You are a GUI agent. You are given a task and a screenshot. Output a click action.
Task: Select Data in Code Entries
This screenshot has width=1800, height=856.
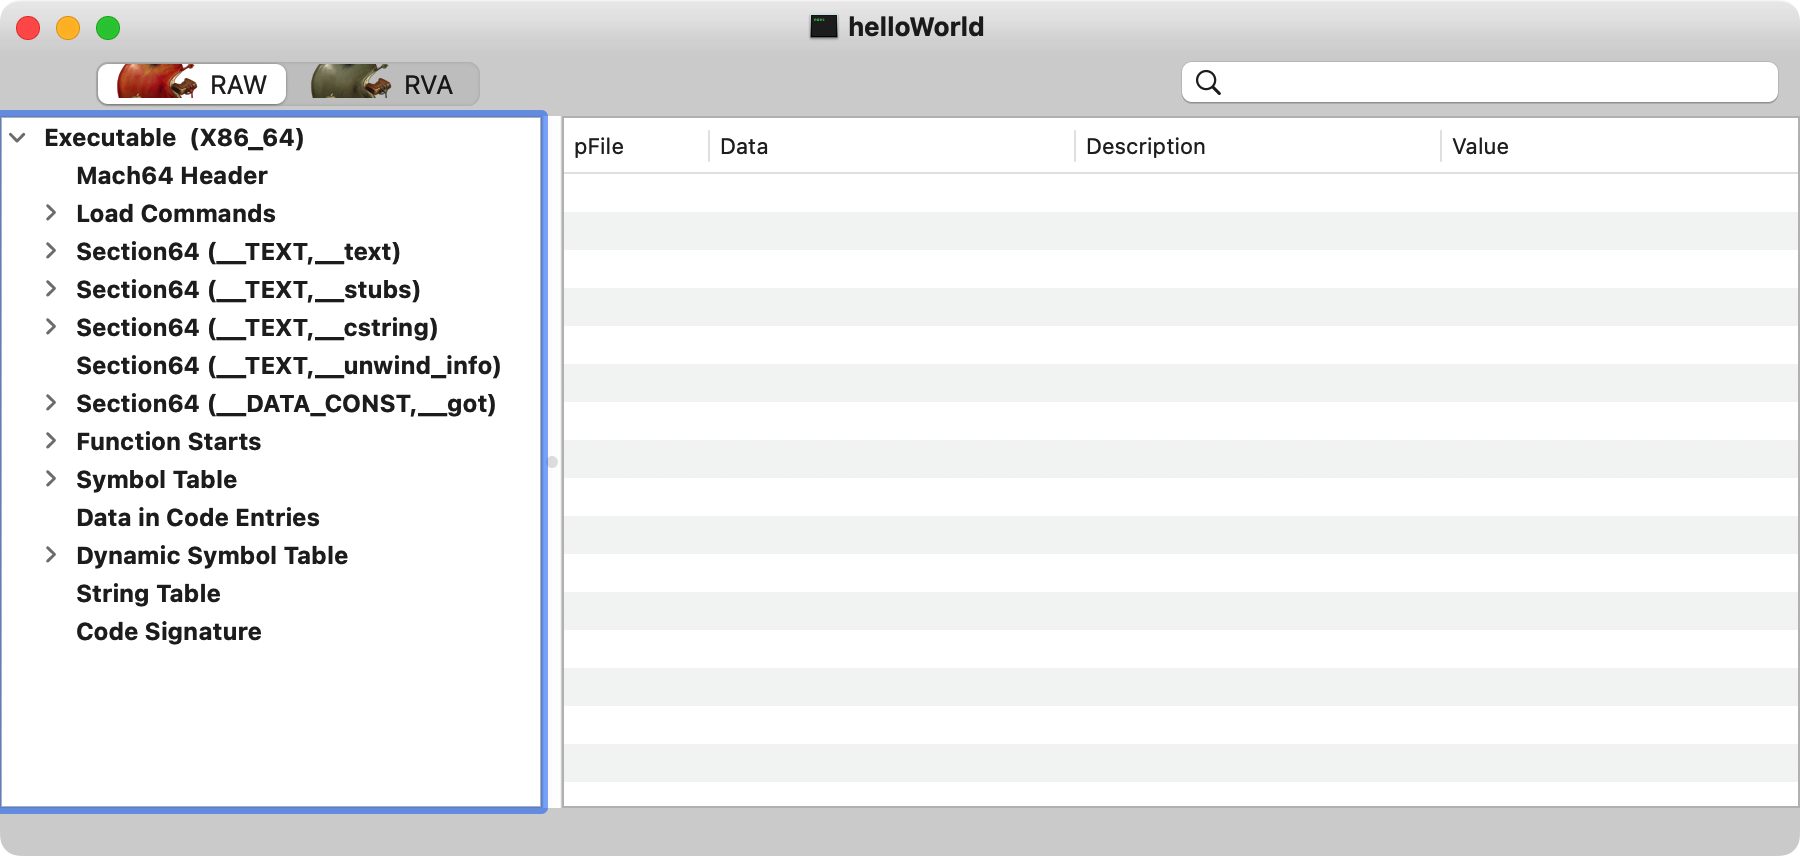198,518
